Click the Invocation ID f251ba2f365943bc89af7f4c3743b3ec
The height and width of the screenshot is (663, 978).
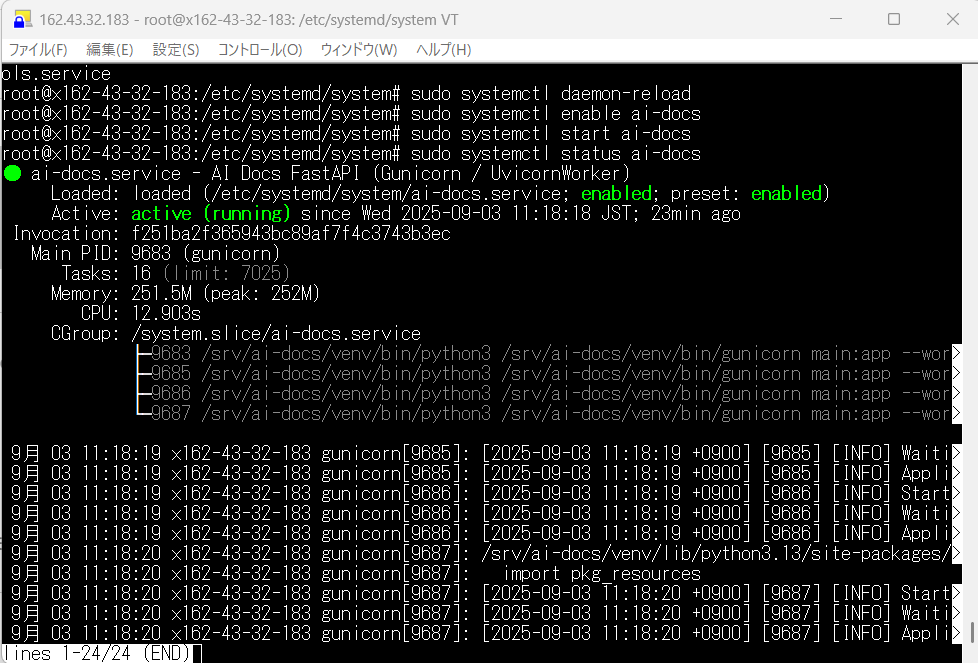(291, 233)
